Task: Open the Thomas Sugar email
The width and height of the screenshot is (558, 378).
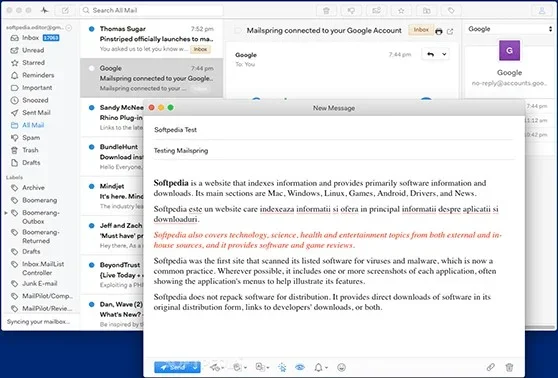Action: tap(152, 38)
